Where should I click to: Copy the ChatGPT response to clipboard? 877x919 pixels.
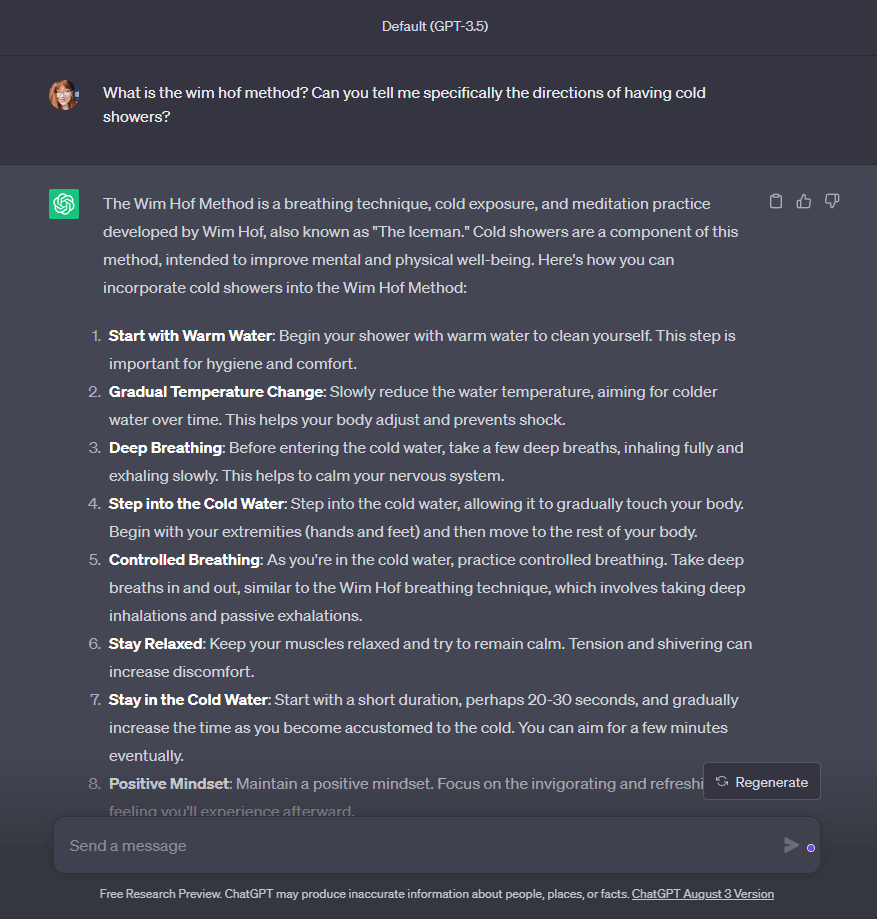click(776, 202)
